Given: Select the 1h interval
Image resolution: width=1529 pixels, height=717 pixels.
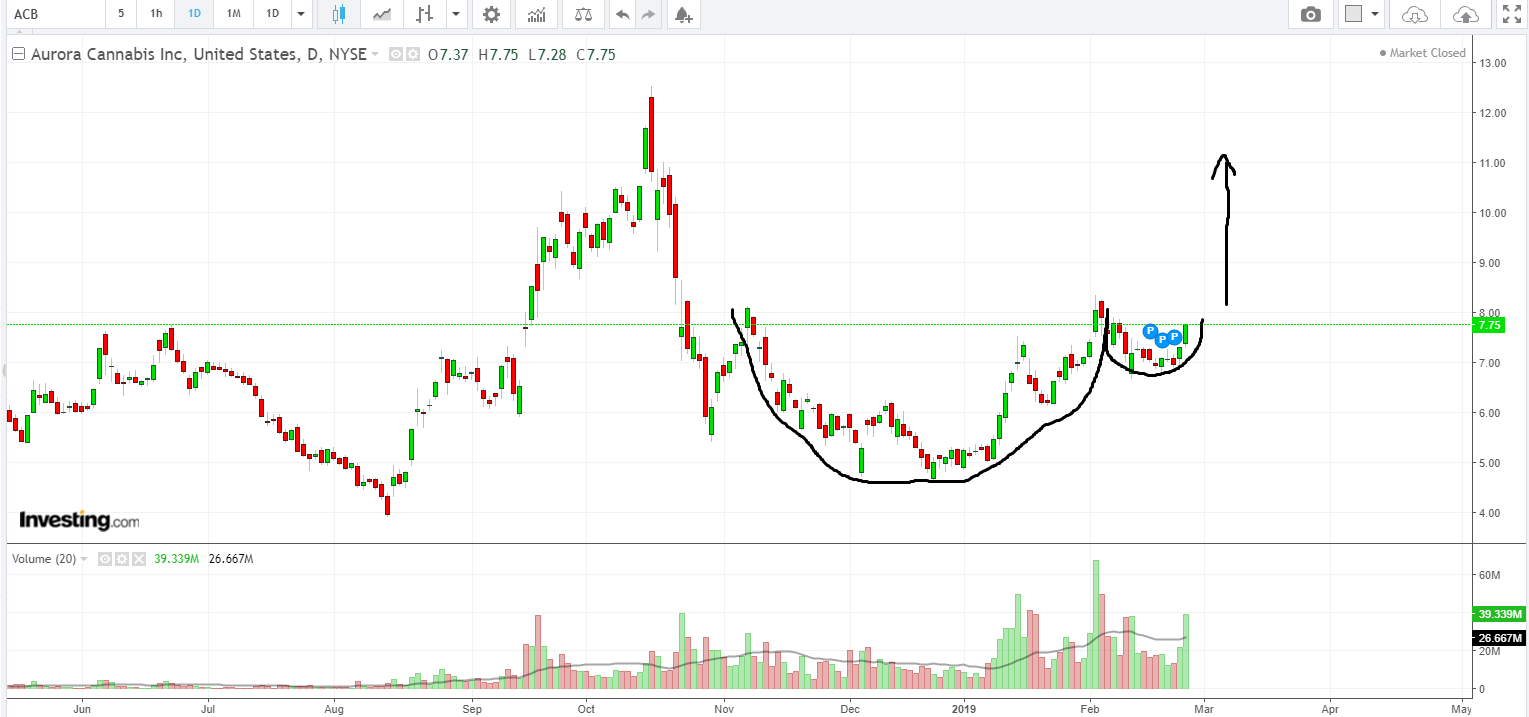Looking at the screenshot, I should (x=156, y=14).
